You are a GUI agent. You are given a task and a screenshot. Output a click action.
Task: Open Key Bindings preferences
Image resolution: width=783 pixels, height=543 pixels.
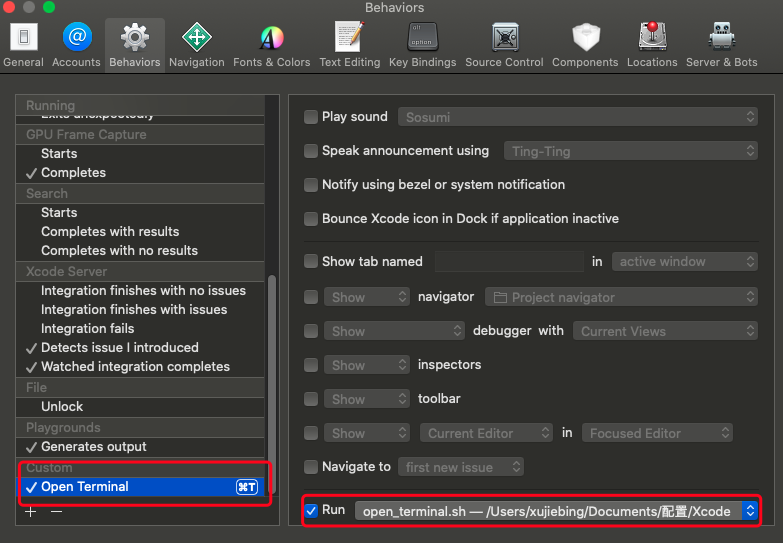coord(422,45)
